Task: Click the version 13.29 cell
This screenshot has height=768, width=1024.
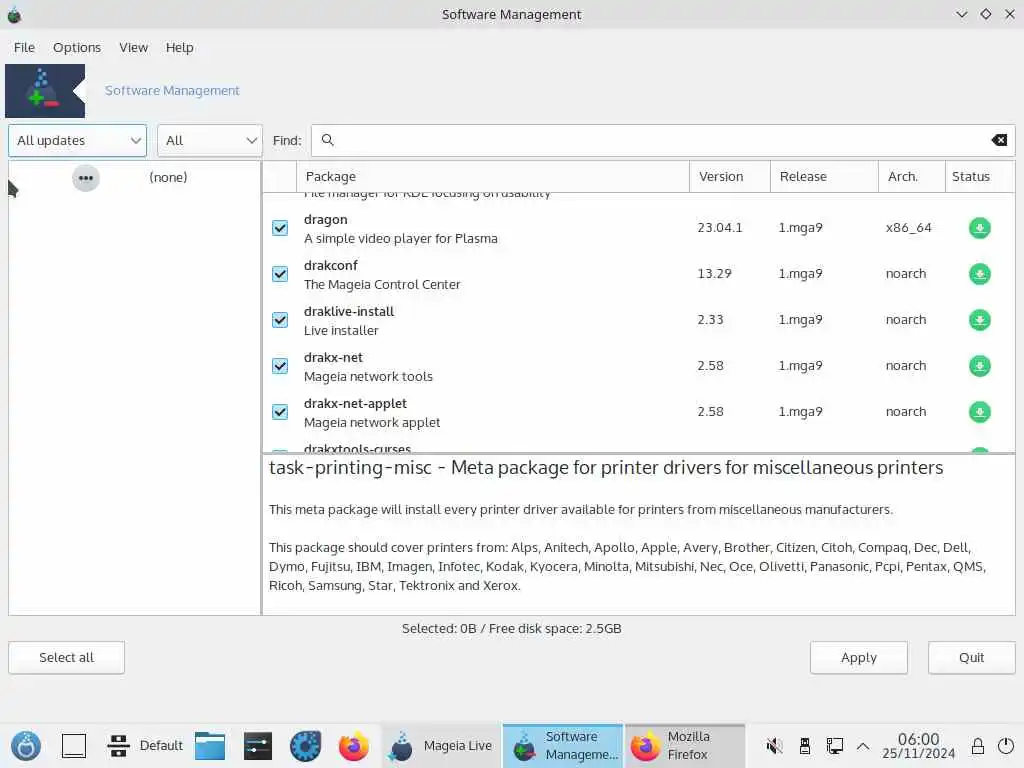Action: pos(714,274)
